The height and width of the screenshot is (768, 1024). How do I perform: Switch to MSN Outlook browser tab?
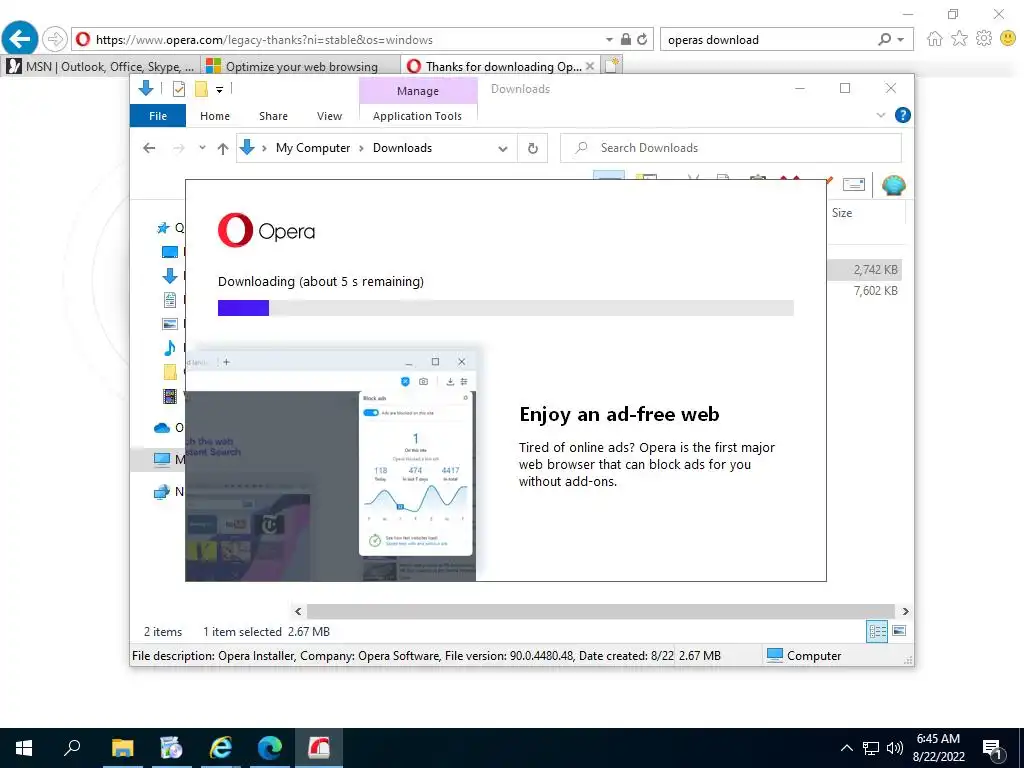click(x=101, y=66)
